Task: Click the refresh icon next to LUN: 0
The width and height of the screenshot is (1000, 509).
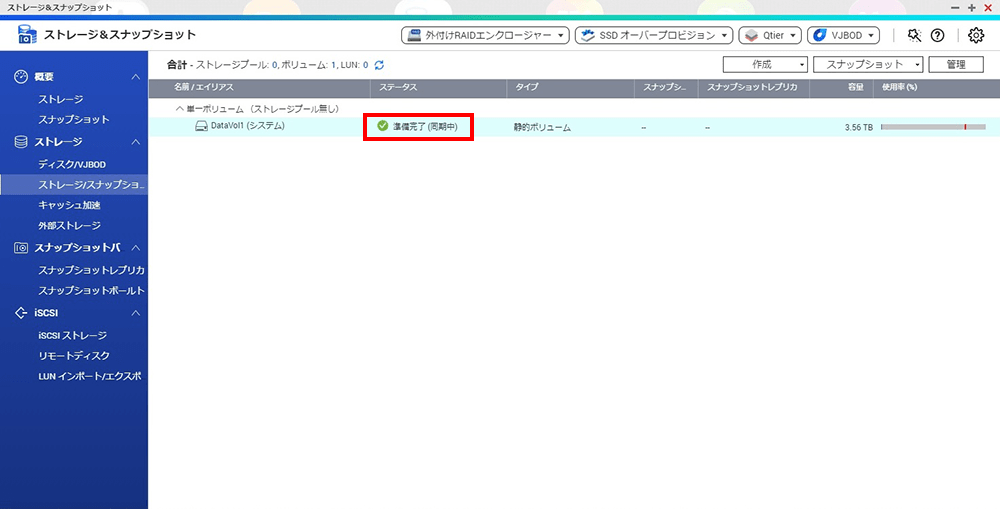Action: tap(379, 65)
